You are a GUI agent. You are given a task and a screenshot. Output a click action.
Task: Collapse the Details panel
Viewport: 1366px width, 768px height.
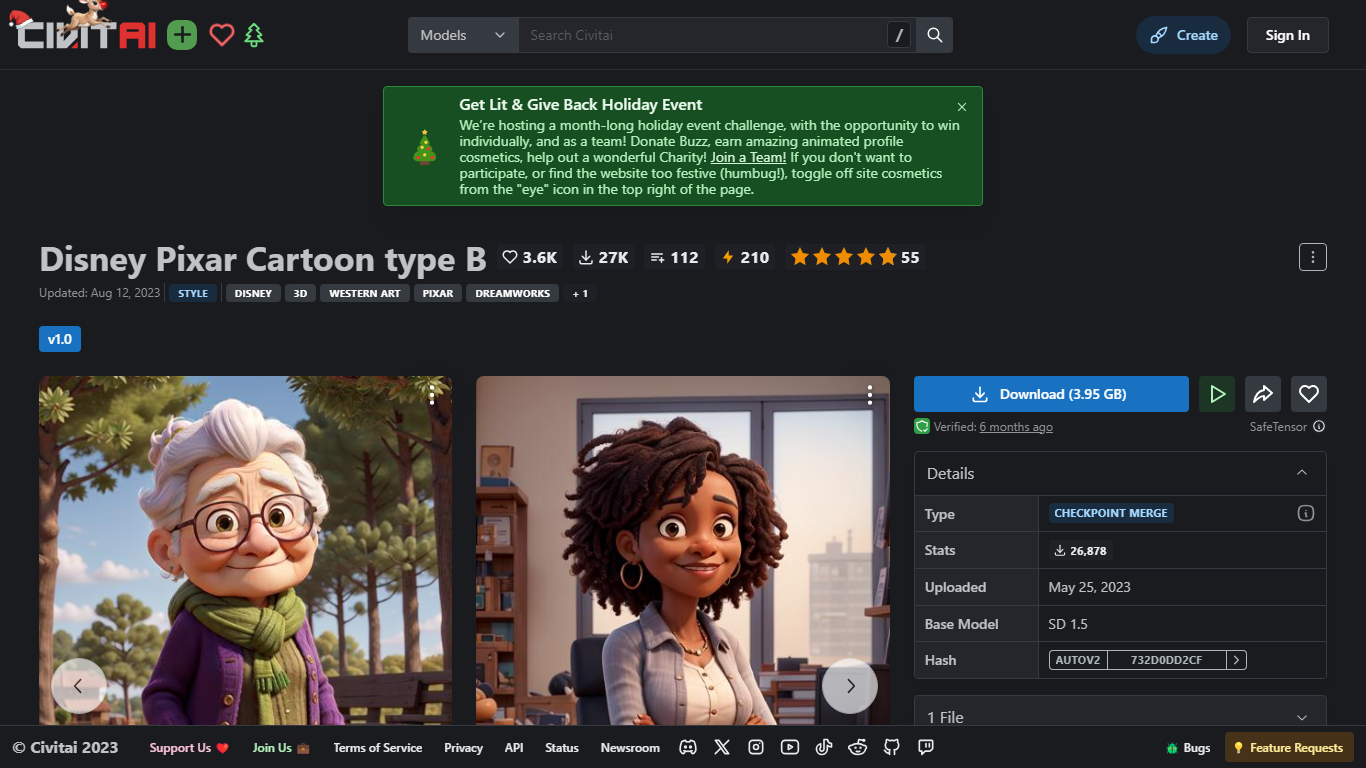pos(1301,473)
